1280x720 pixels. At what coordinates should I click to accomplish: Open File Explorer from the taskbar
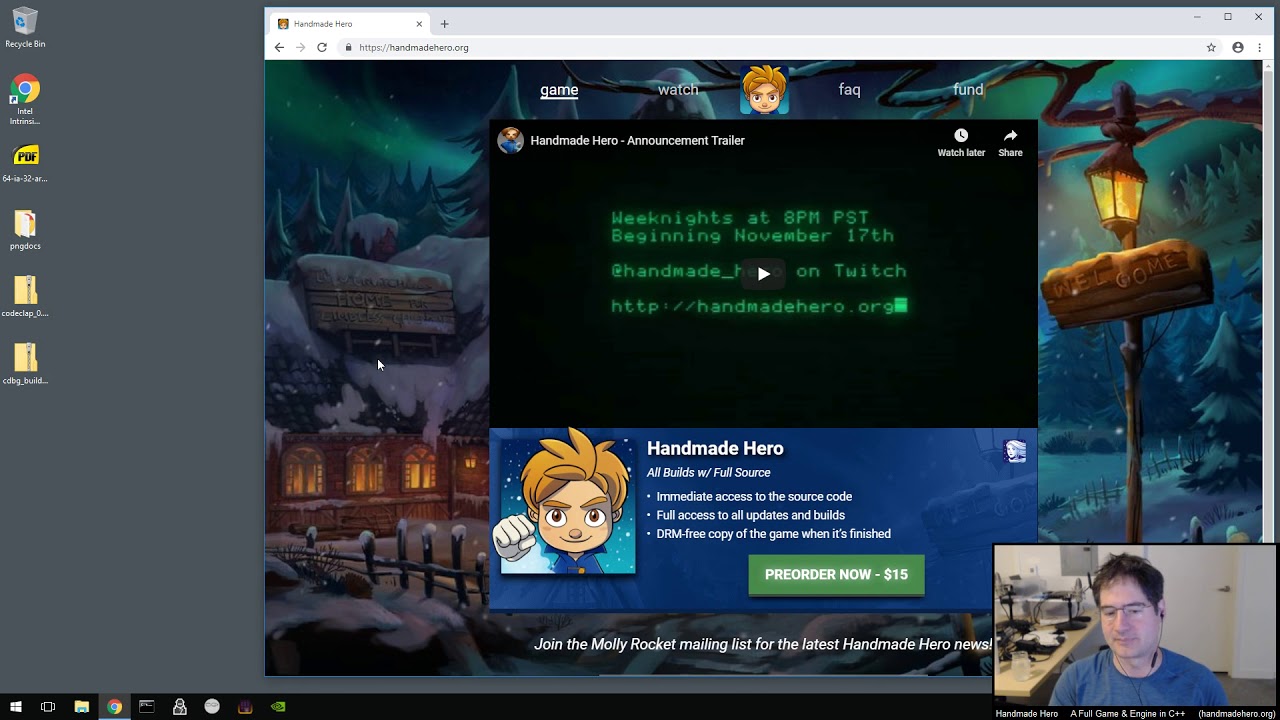tap(82, 707)
